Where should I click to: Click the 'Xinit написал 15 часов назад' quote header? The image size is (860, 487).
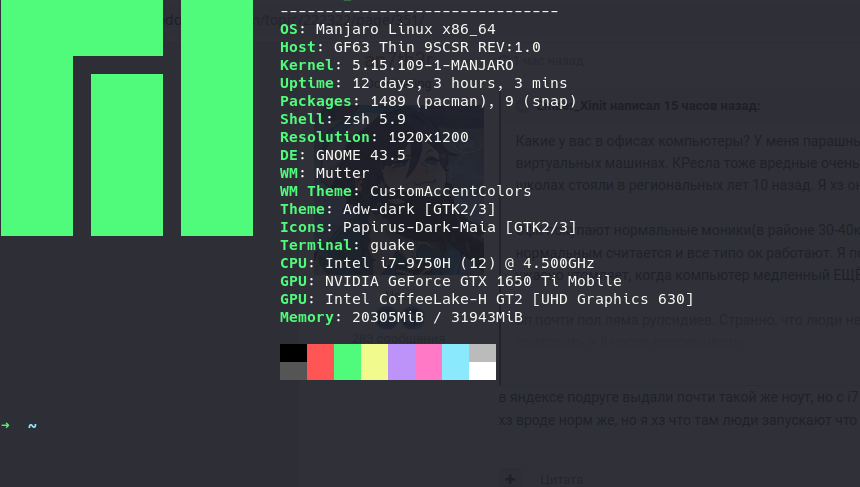647,106
